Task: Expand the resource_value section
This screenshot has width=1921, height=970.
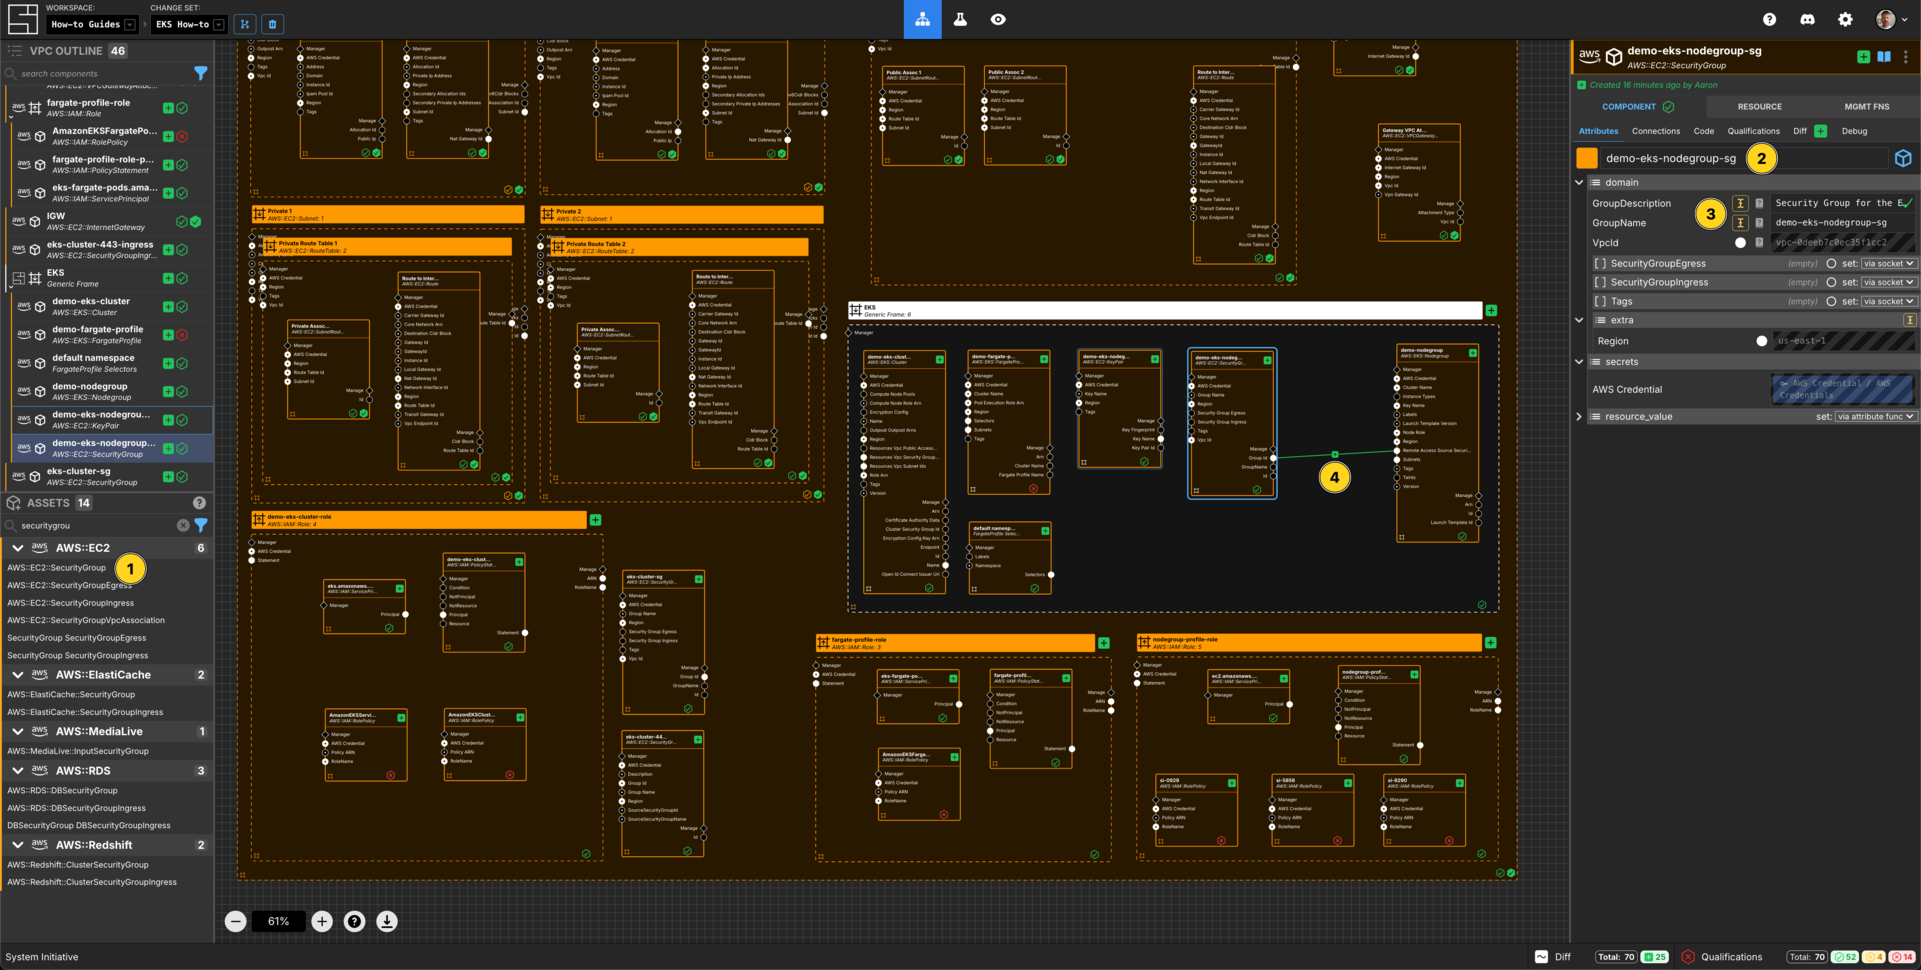Action: [x=1579, y=417]
